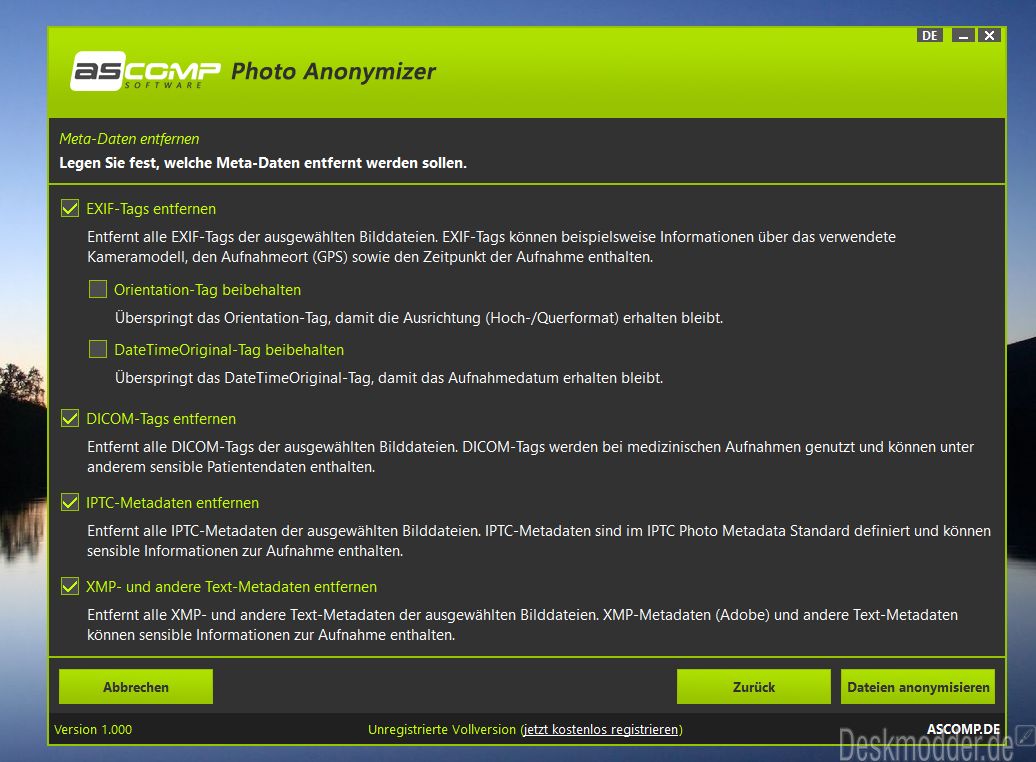The width and height of the screenshot is (1036, 762).
Task: Click the Abbrechen button
Action: [x=135, y=687]
